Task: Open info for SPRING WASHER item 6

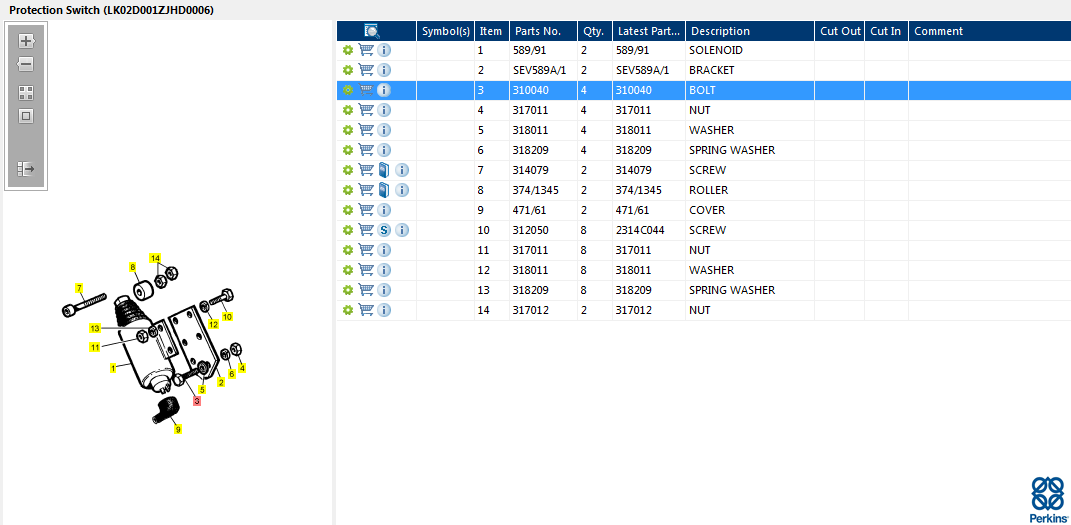Action: 384,150
